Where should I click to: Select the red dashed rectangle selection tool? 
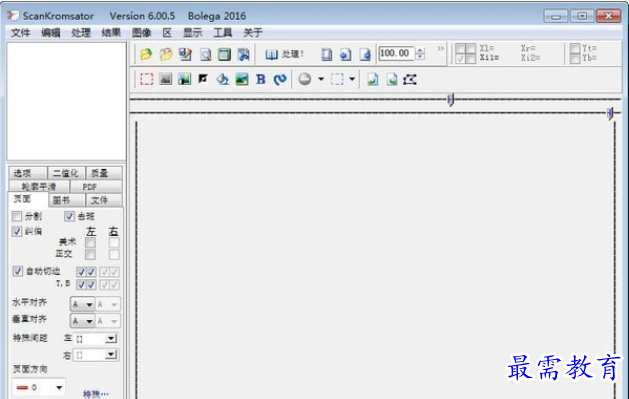coord(147,79)
